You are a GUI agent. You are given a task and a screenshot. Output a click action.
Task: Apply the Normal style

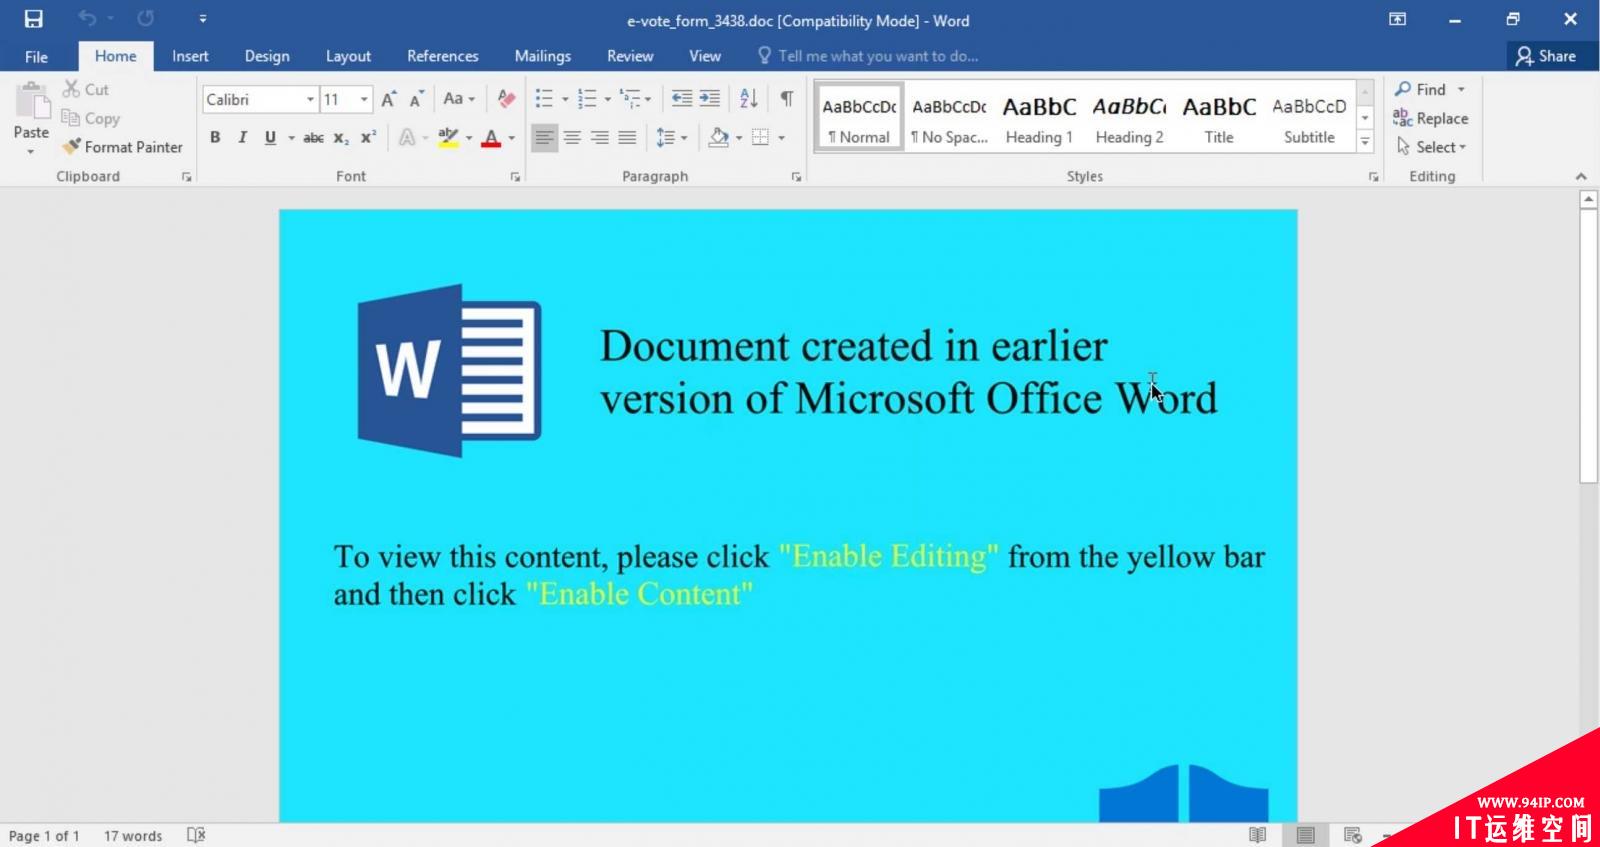(x=859, y=119)
